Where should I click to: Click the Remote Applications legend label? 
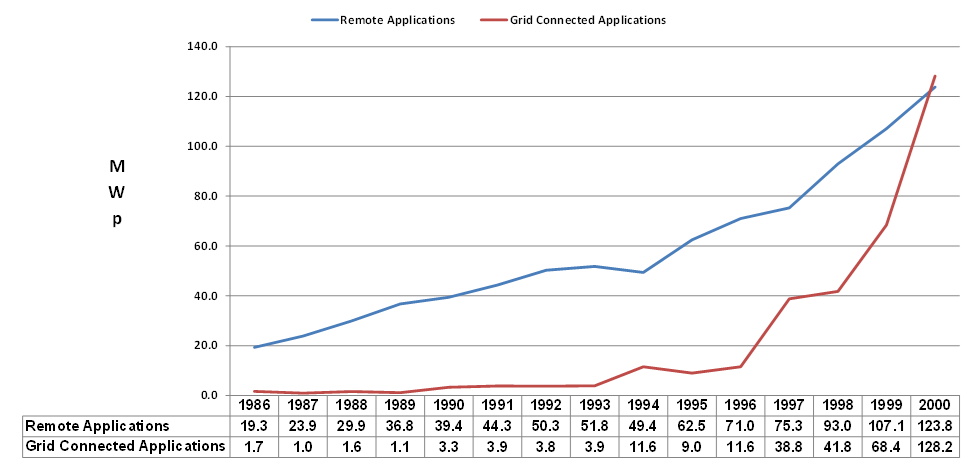(x=397, y=19)
